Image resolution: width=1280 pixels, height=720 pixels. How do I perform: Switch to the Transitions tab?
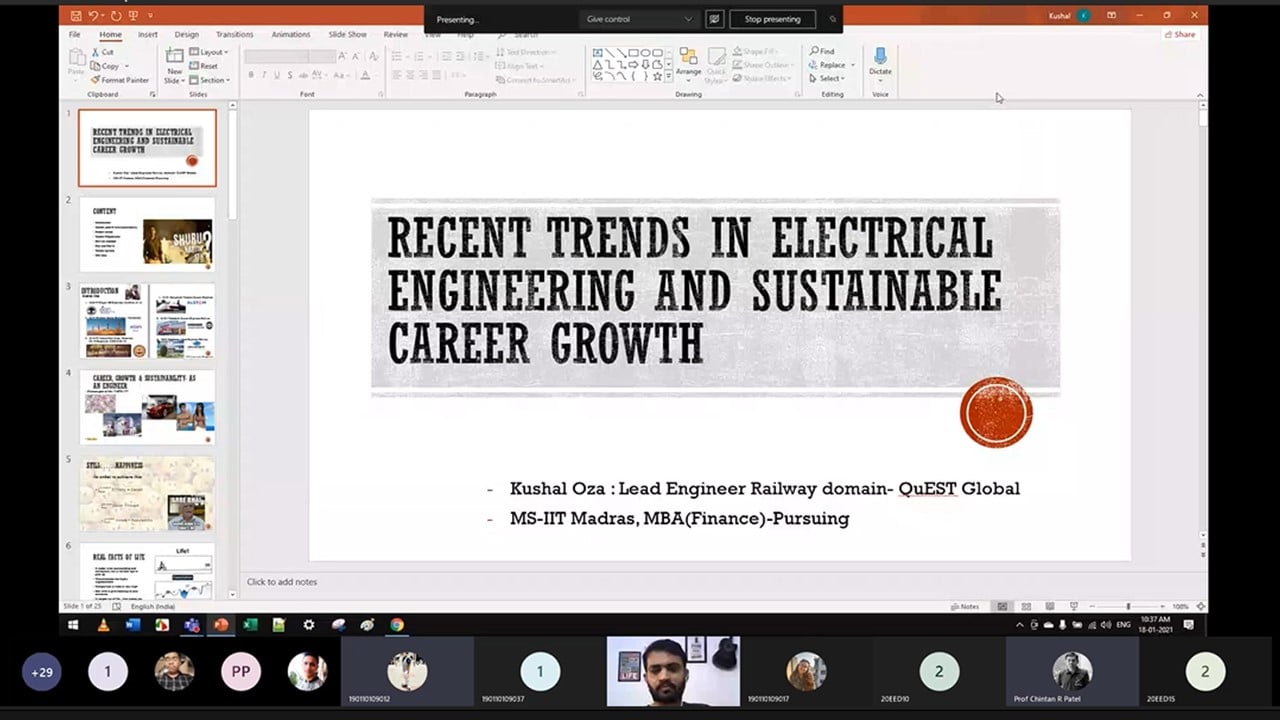click(x=234, y=34)
